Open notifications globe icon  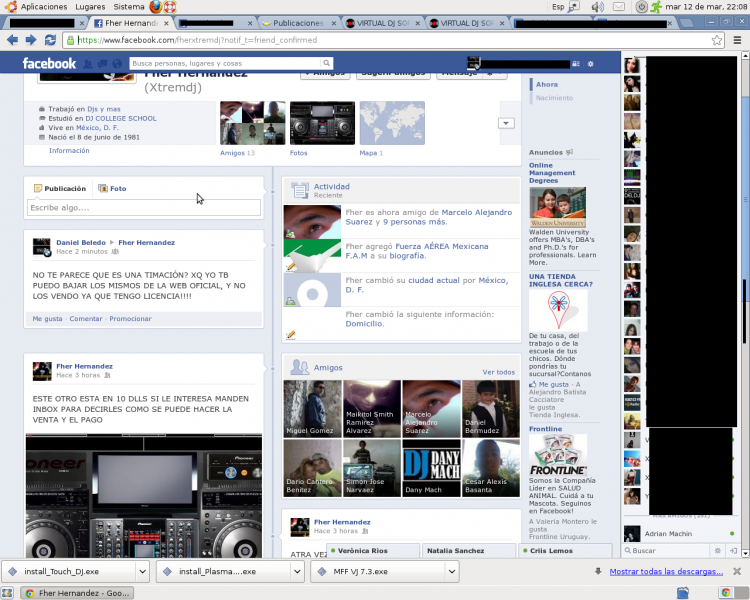pyautogui.click(x=117, y=64)
